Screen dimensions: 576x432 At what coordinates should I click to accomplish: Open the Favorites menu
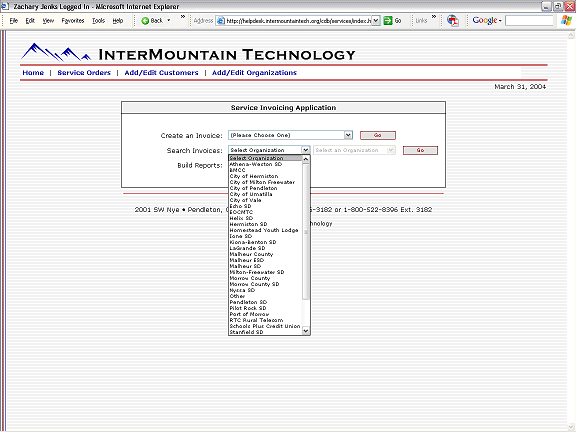tap(73, 21)
